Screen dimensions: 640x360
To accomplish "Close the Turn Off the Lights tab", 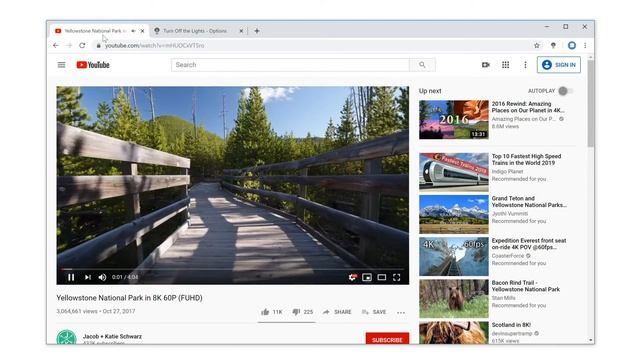I will tap(241, 31).
